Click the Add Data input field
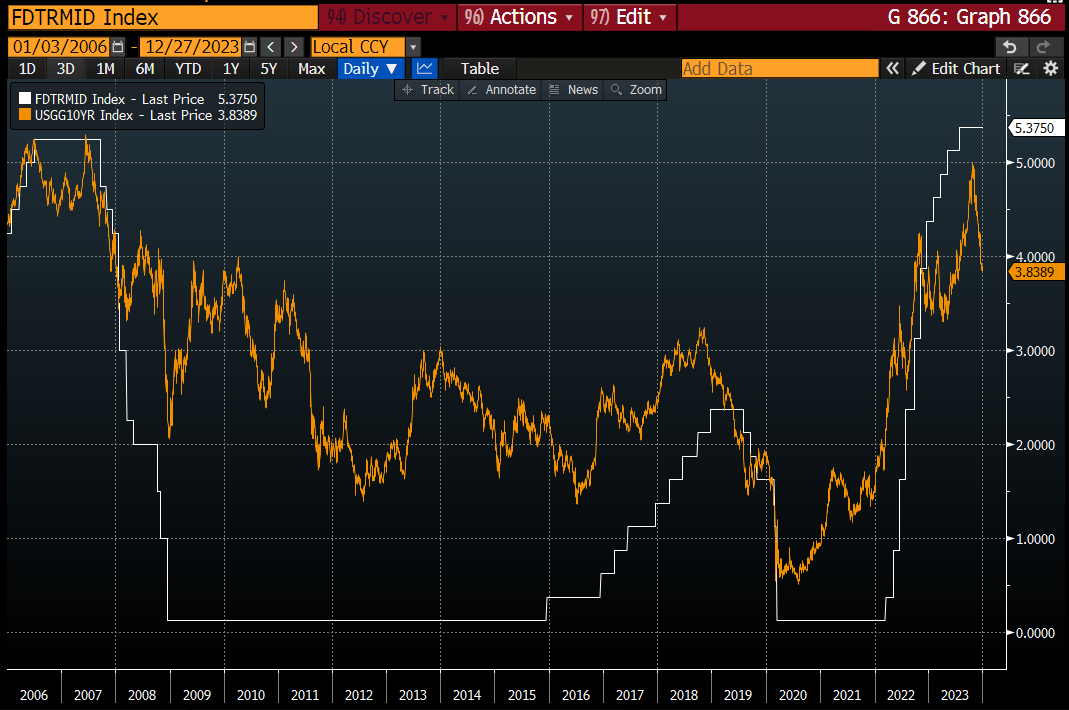1069x710 pixels. 780,68
